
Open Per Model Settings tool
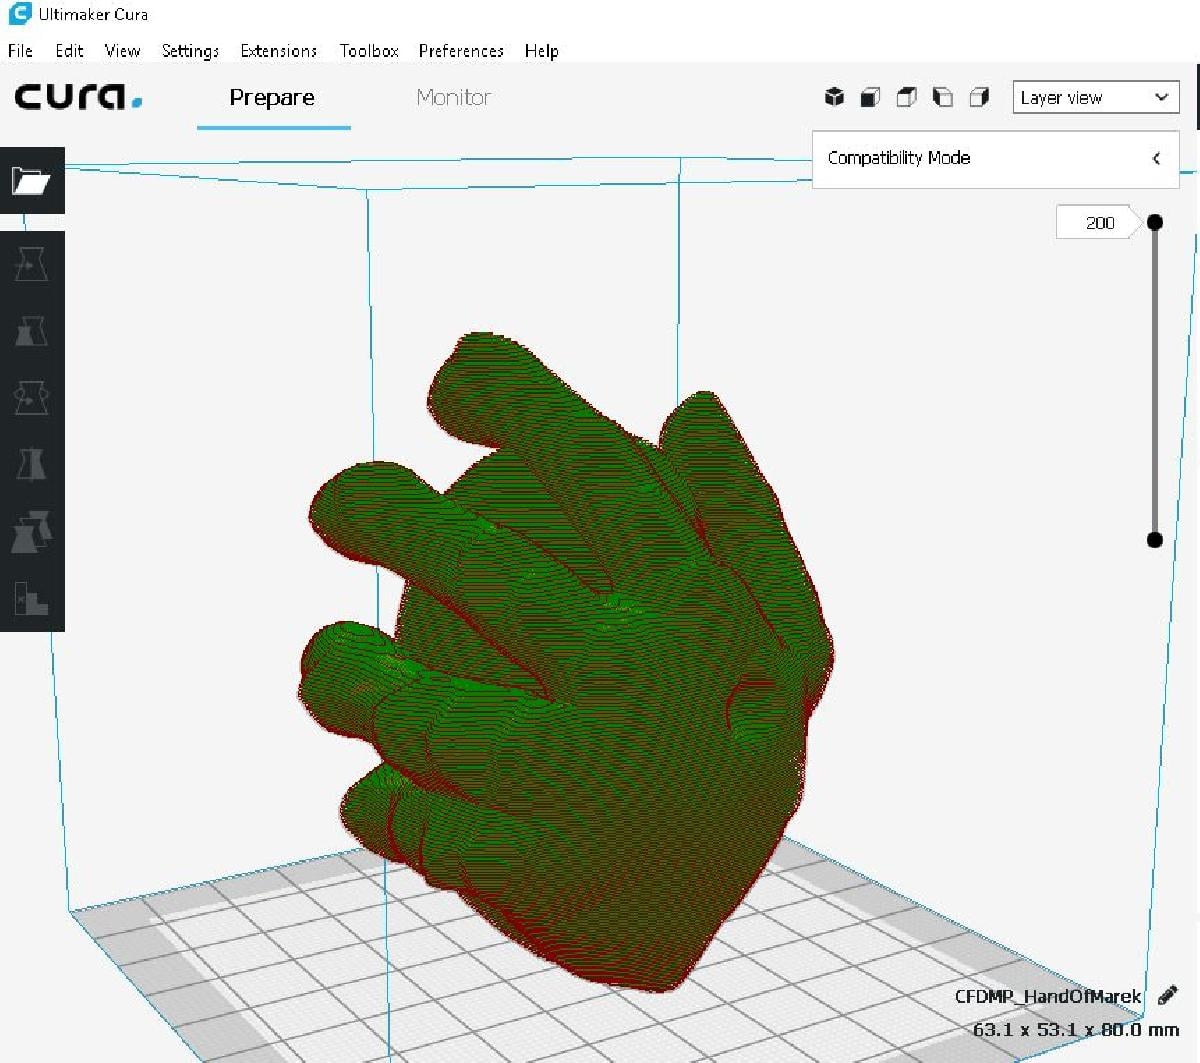[31, 531]
